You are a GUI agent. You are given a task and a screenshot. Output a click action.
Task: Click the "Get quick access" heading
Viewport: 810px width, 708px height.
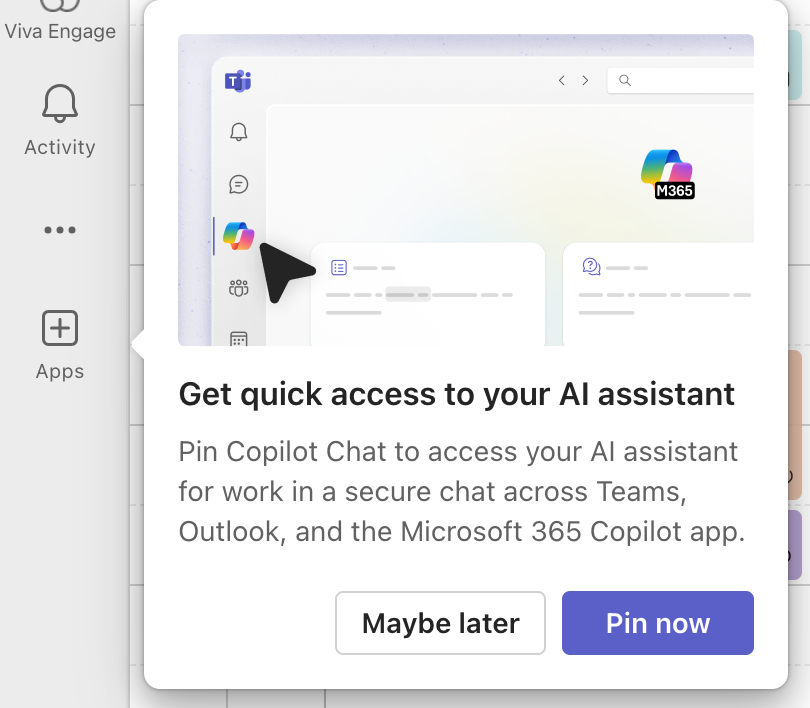pos(456,394)
